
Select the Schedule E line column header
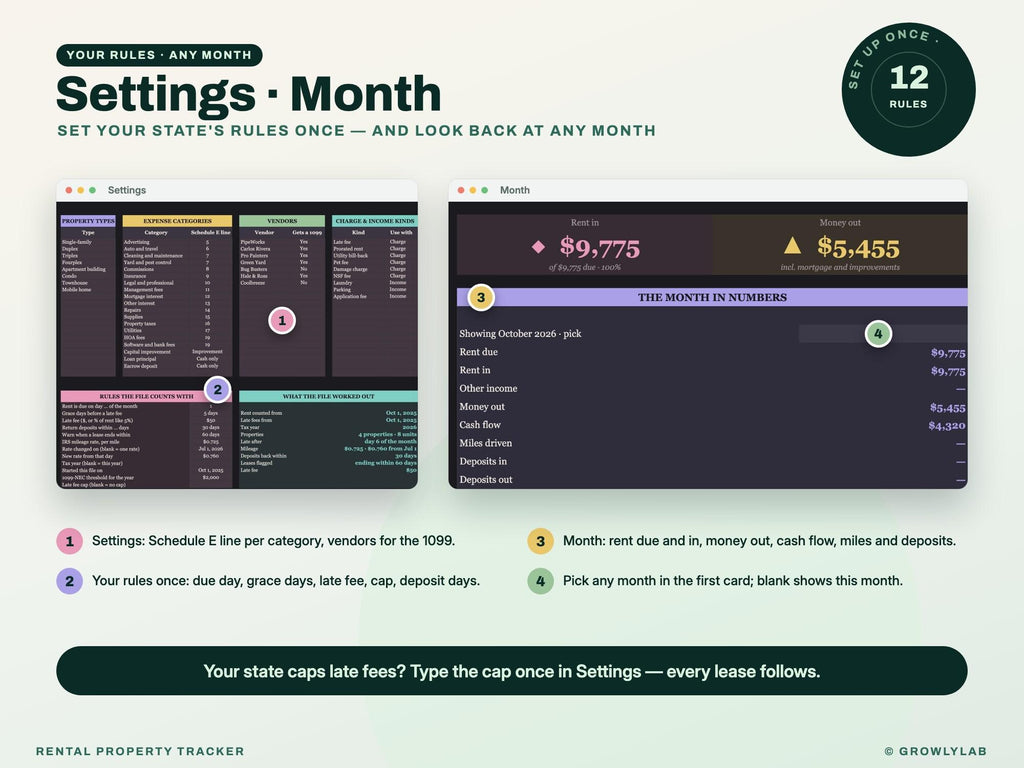click(210, 232)
